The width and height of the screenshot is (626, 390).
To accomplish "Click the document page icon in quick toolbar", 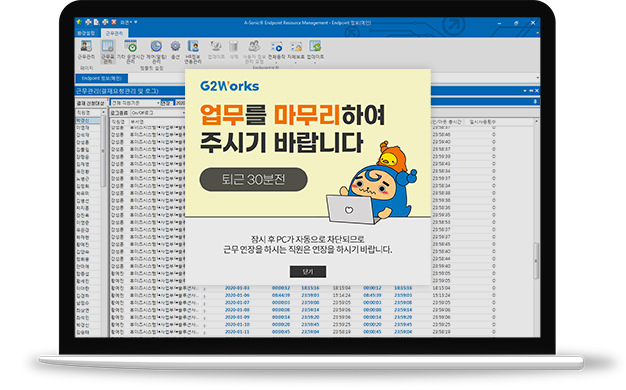I will point(96,22).
